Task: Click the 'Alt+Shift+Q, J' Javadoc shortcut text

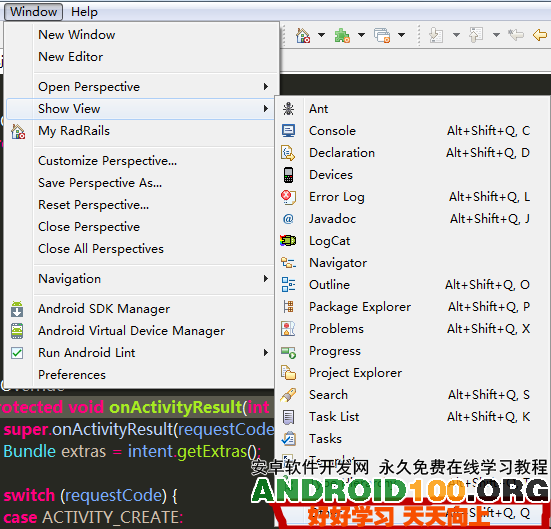Action: point(490,219)
